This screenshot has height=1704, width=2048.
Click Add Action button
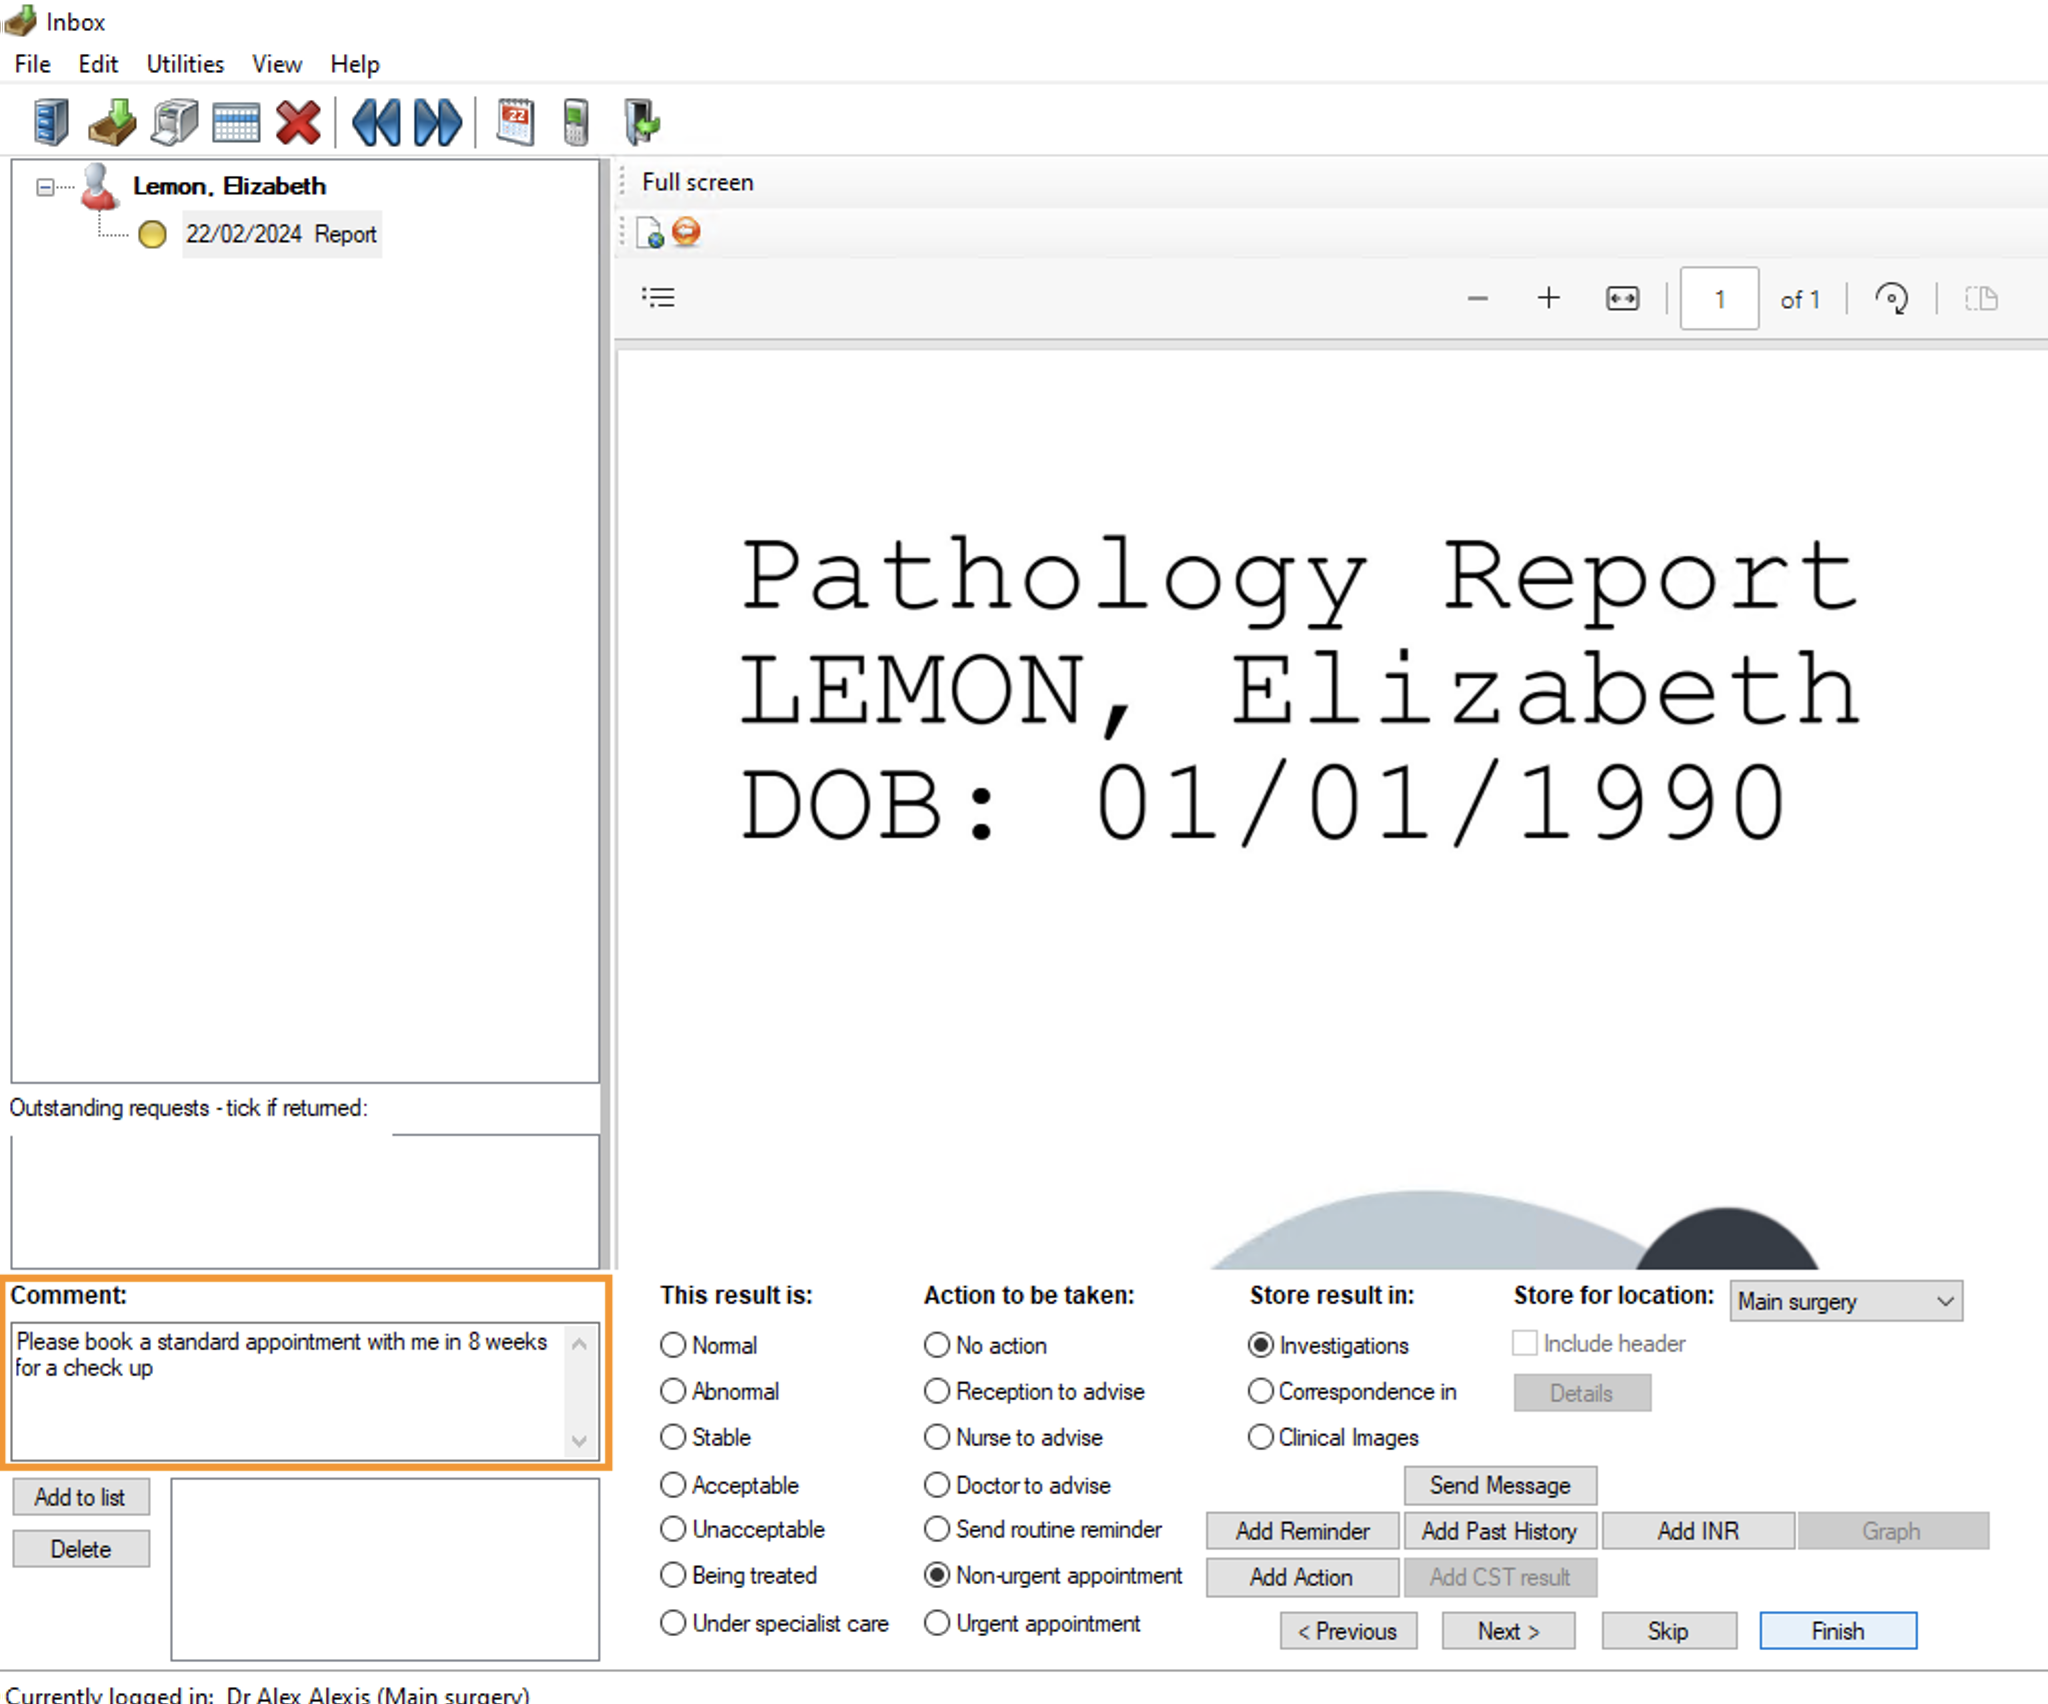click(x=1302, y=1577)
